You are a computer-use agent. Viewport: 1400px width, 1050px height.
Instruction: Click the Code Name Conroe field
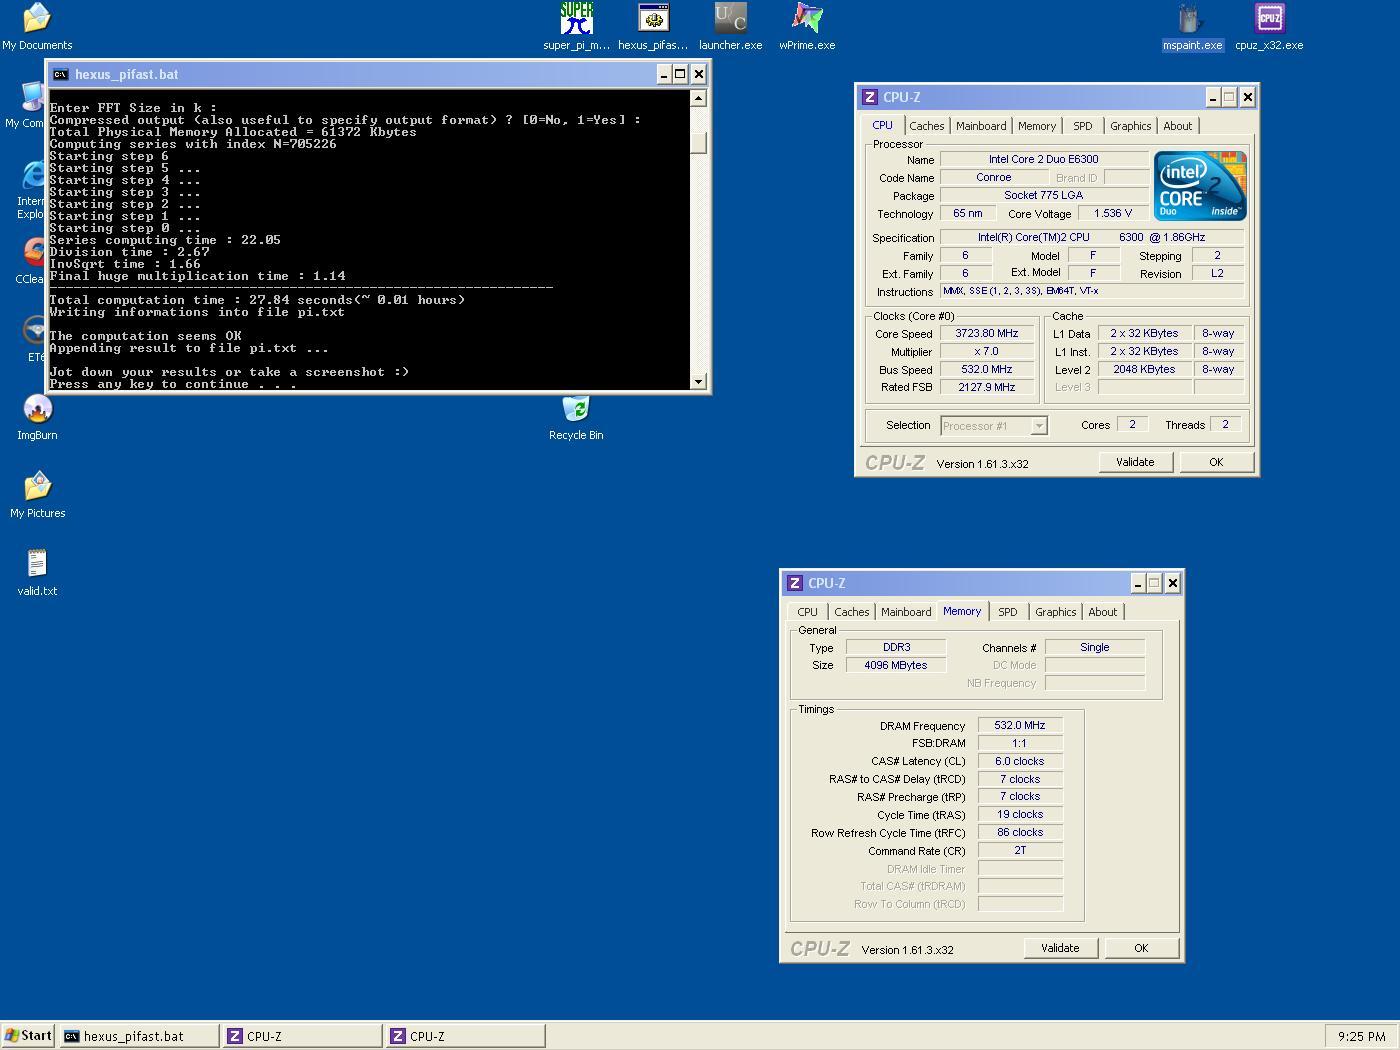(994, 177)
